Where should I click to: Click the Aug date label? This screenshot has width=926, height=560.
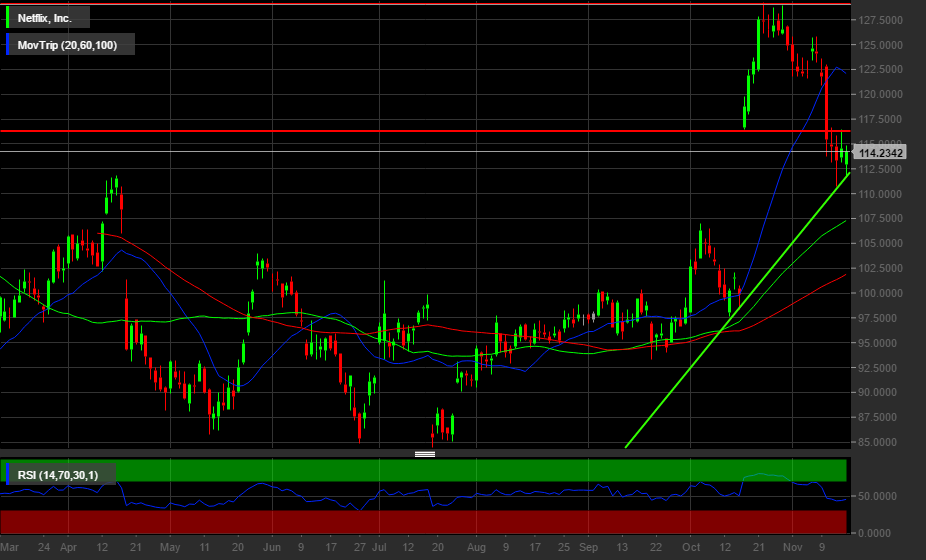pyautogui.click(x=476, y=547)
